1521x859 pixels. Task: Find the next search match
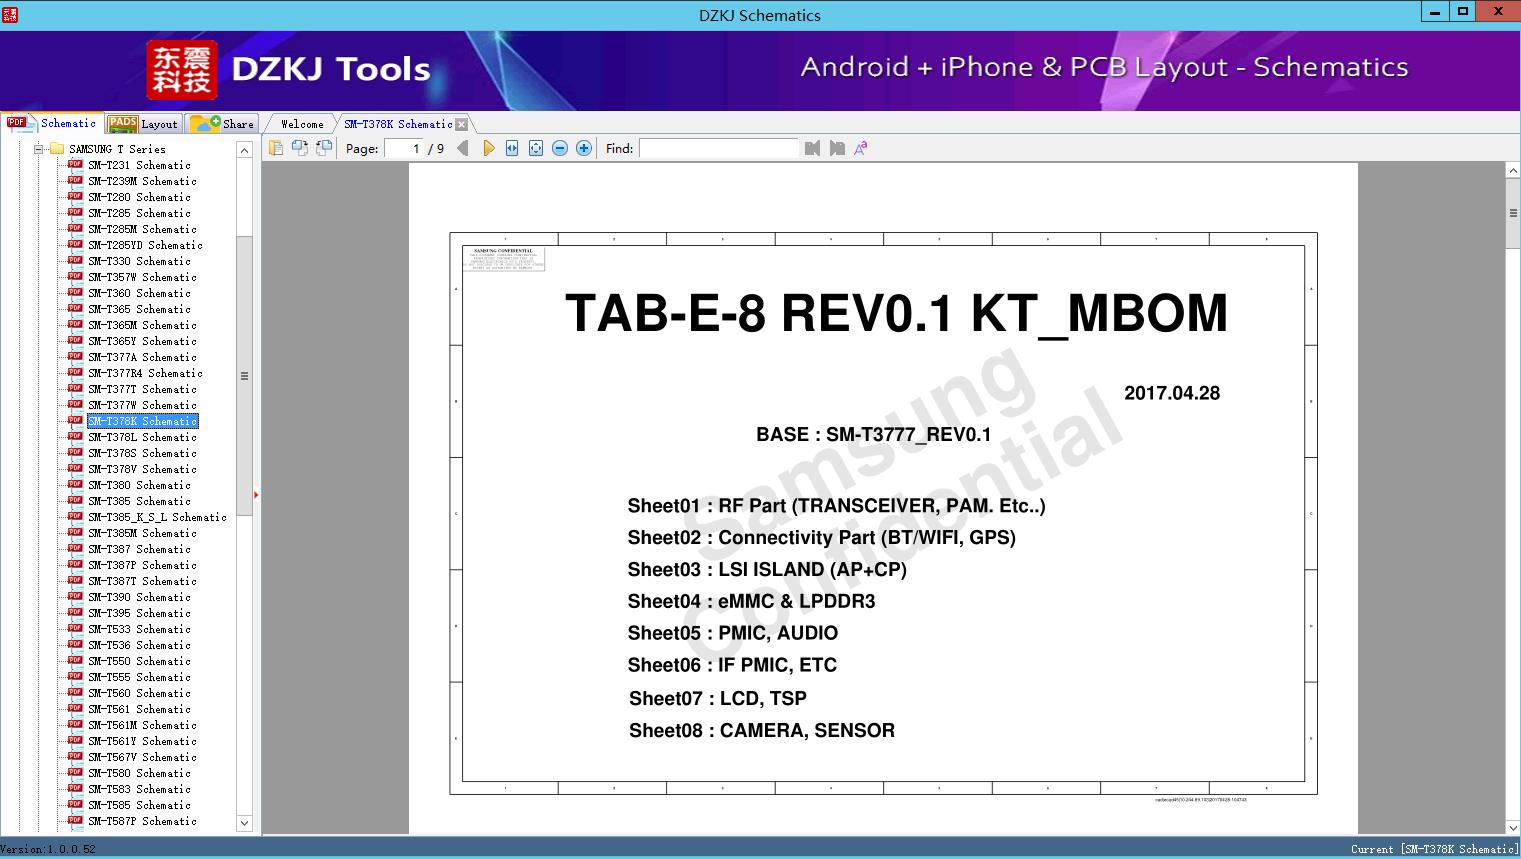837,148
